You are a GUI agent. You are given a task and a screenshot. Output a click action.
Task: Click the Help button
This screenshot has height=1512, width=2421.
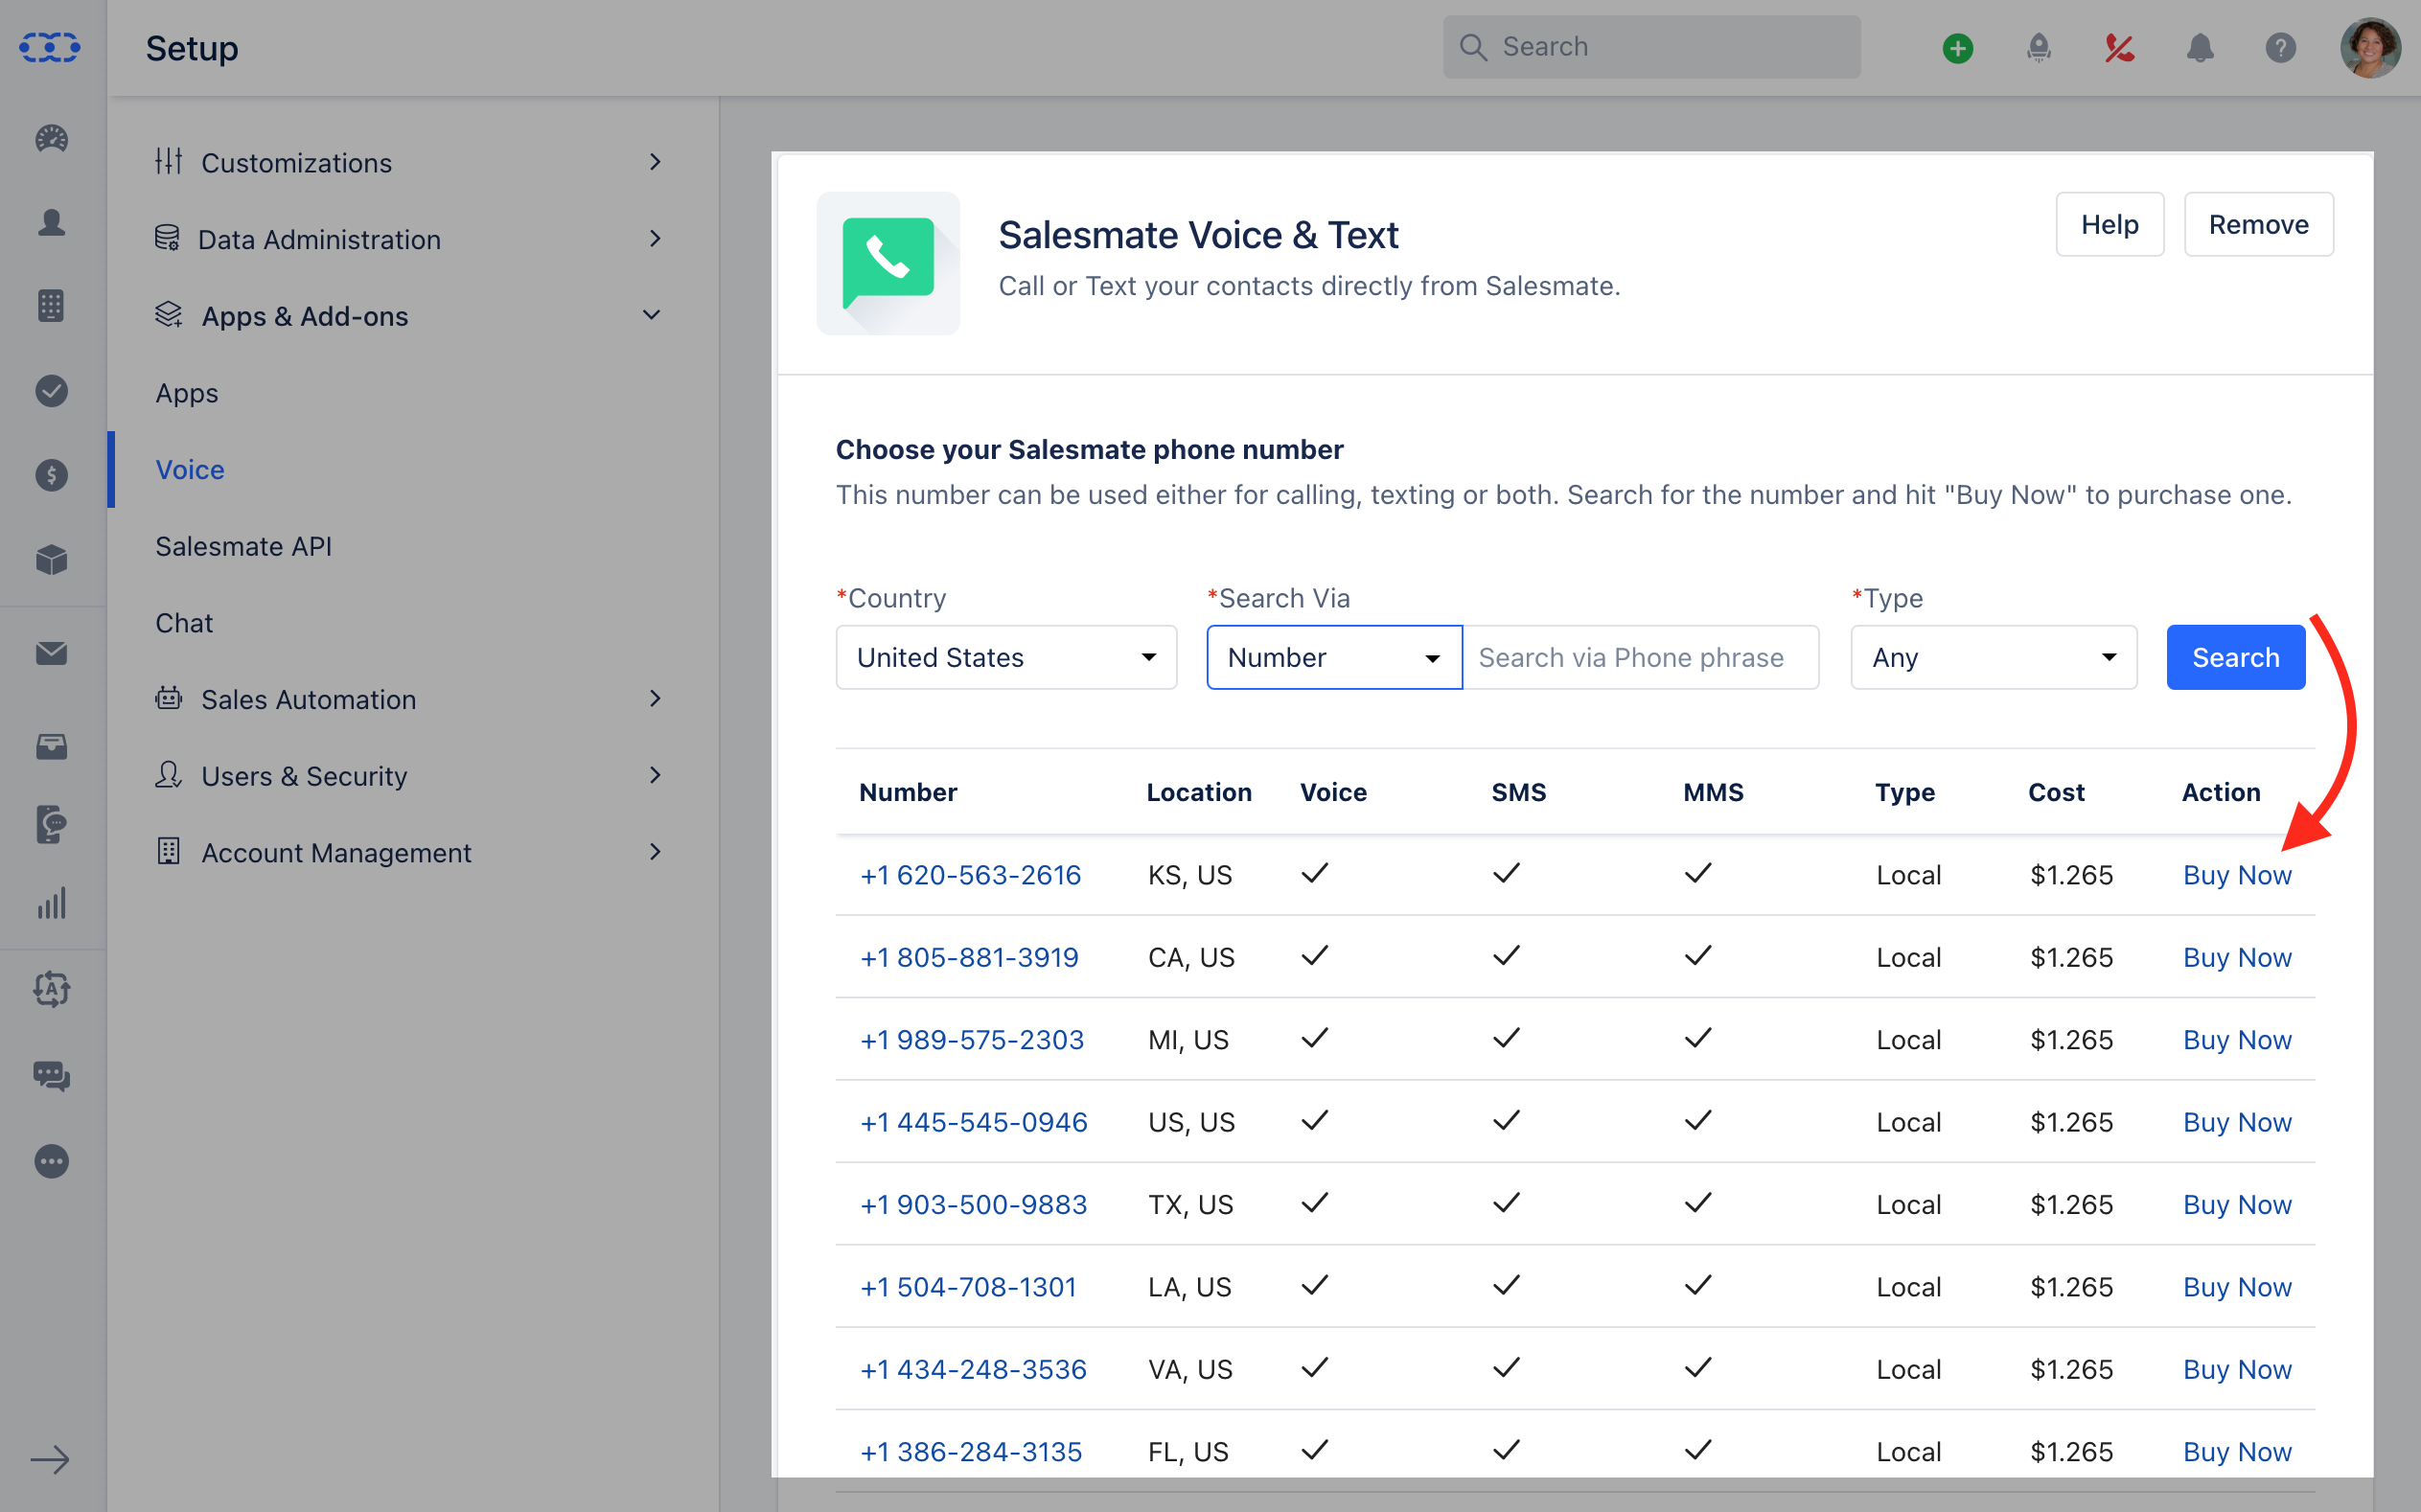2109,224
